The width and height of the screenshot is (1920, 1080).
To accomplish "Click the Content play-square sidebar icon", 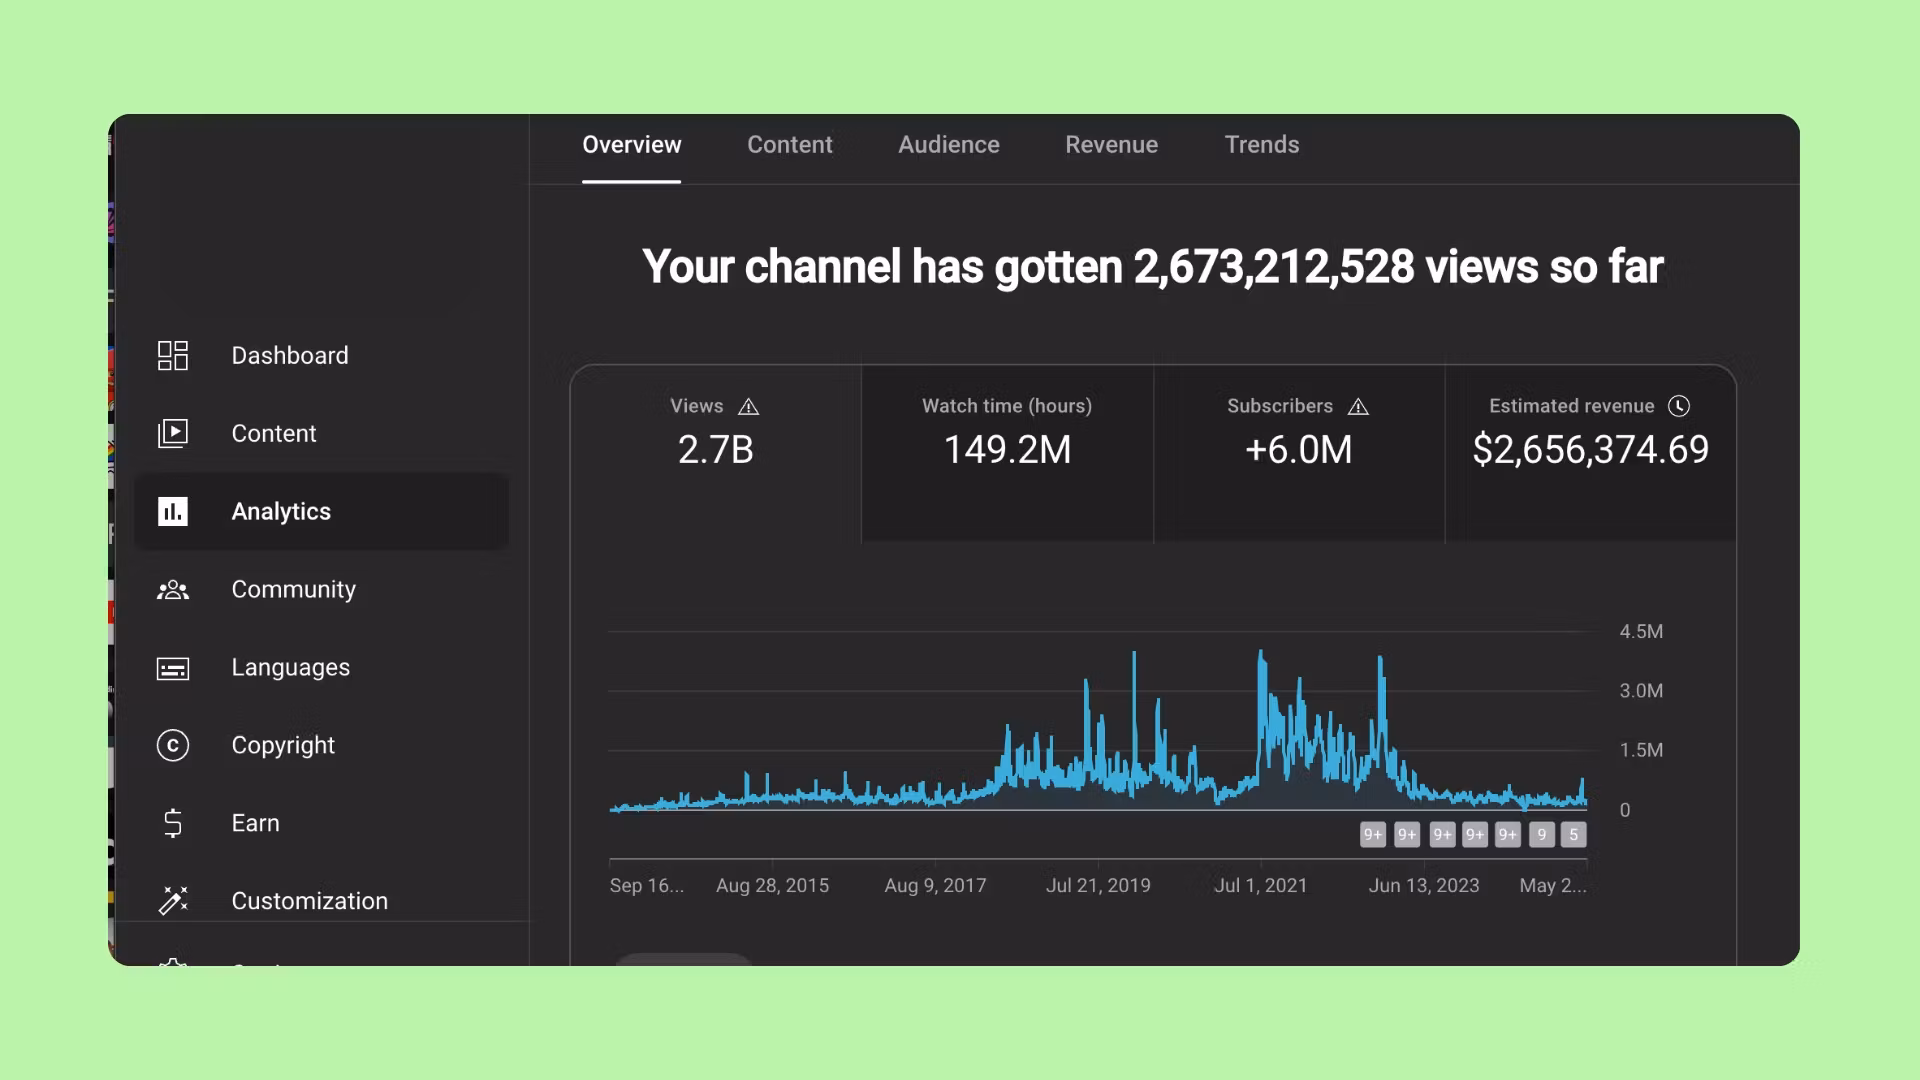I will point(173,433).
